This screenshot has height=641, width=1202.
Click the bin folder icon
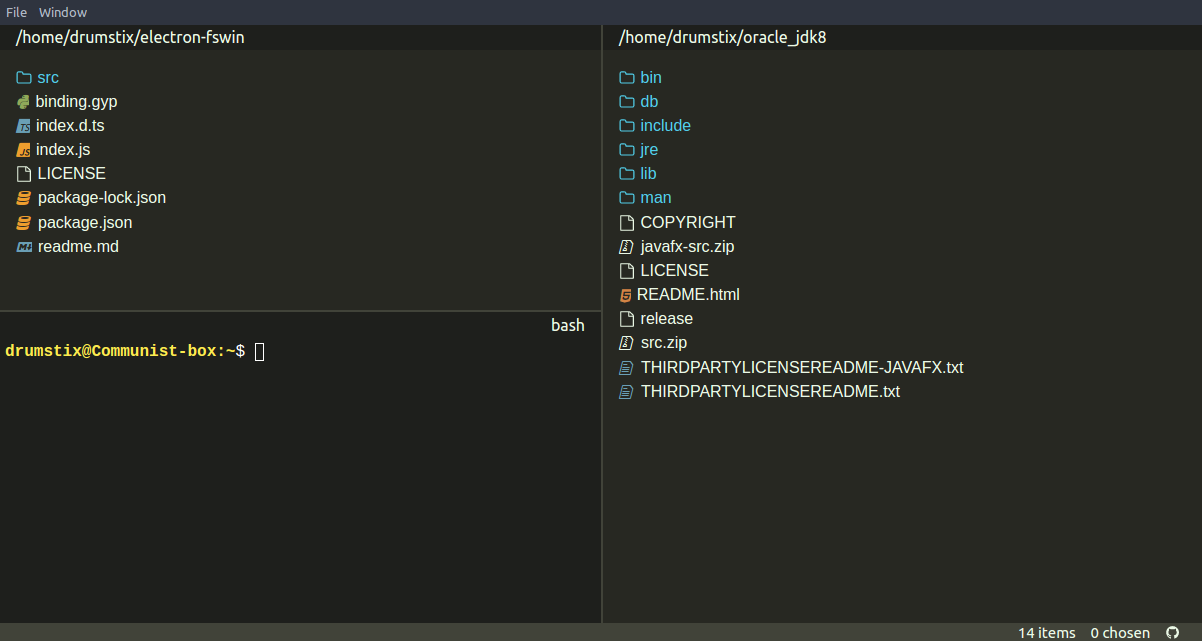click(x=627, y=77)
